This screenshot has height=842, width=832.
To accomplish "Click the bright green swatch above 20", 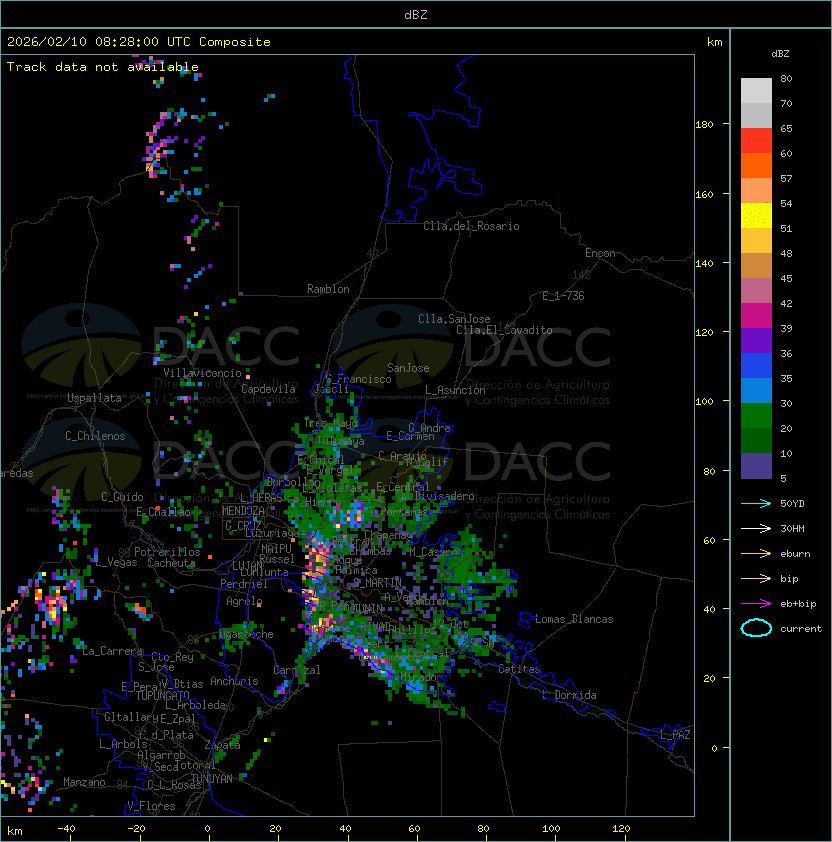I will [x=756, y=416].
